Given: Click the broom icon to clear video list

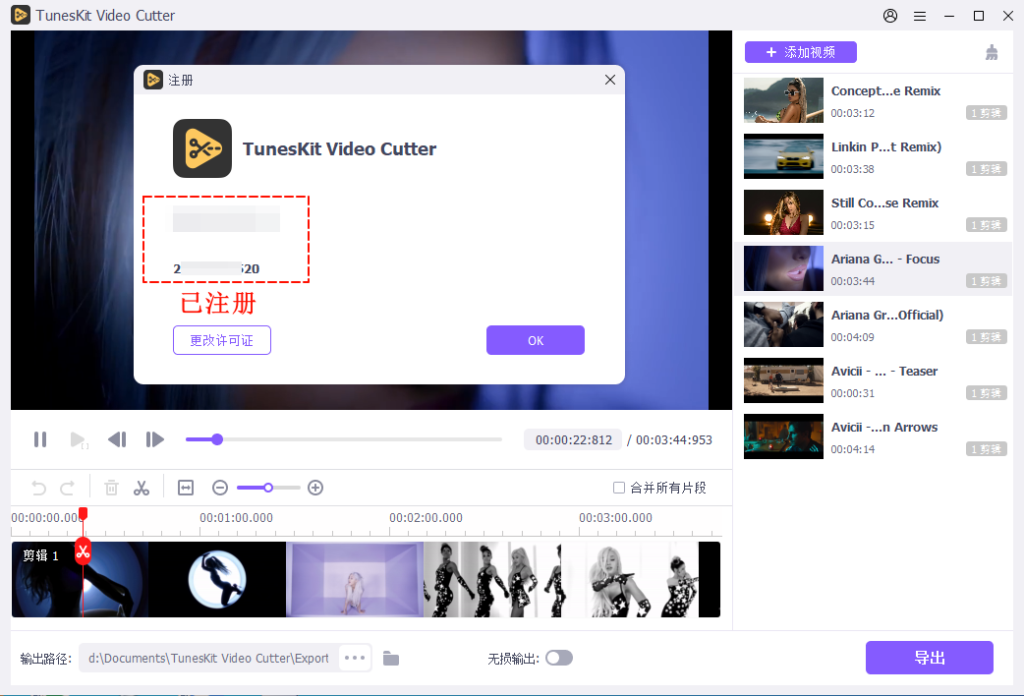Looking at the screenshot, I should tap(991, 52).
